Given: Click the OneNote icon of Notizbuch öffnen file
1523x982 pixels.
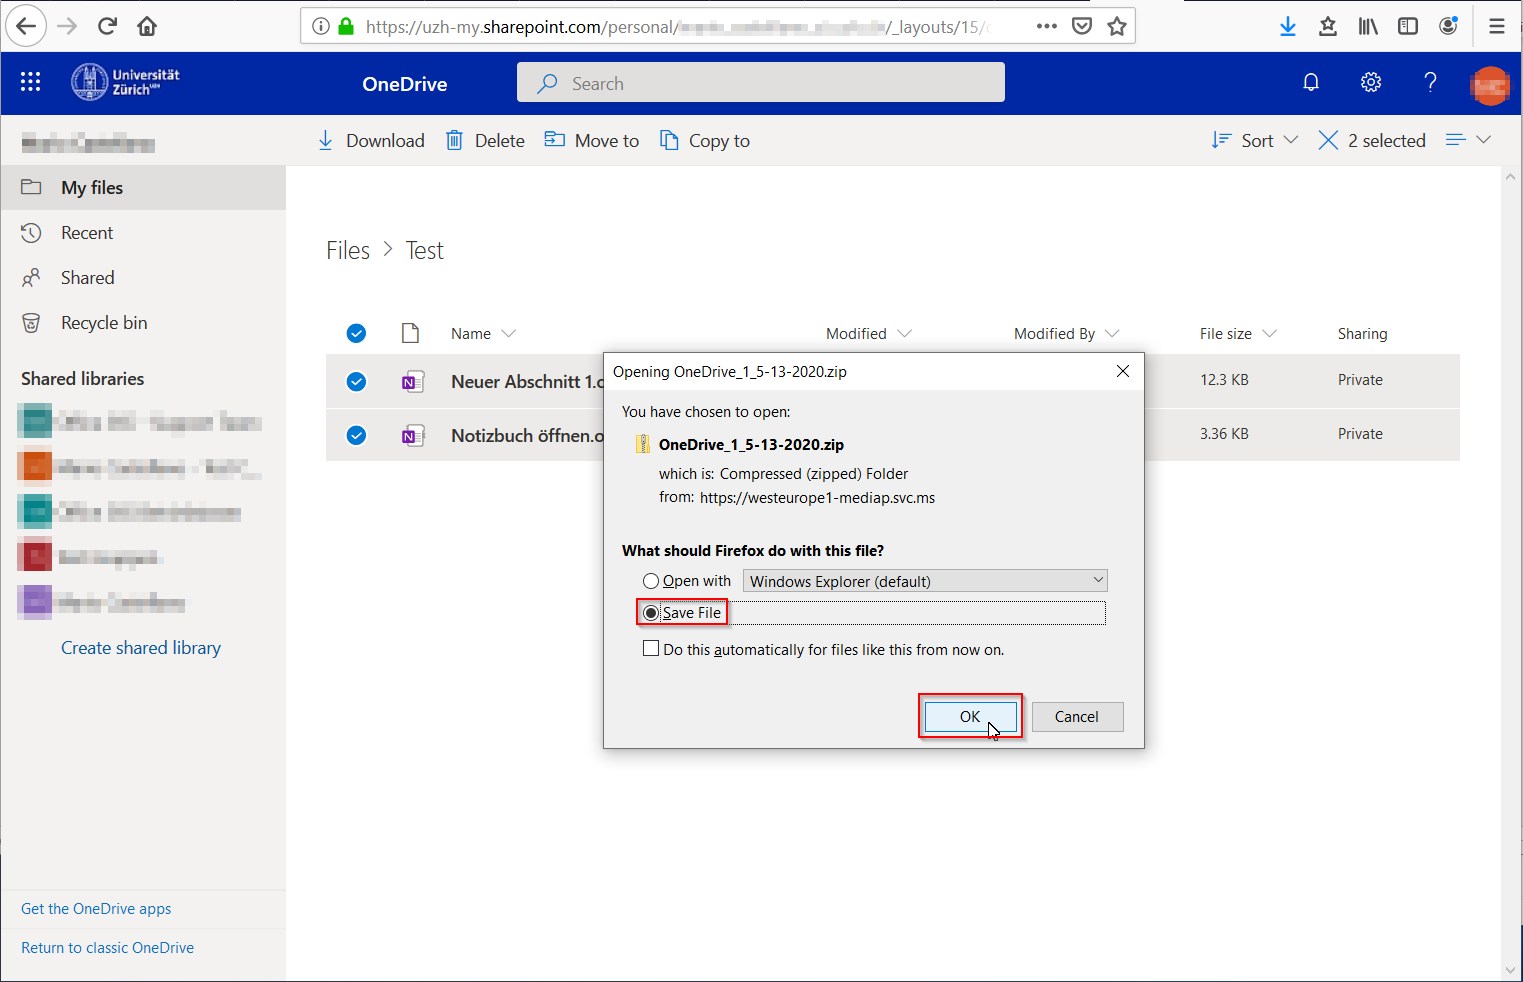Looking at the screenshot, I should coord(413,435).
